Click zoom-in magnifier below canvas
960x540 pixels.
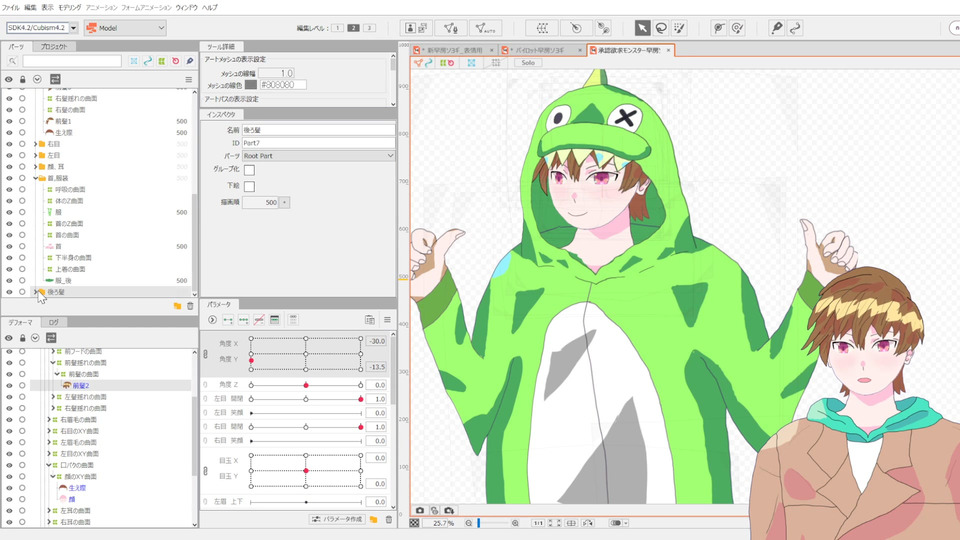(515, 523)
